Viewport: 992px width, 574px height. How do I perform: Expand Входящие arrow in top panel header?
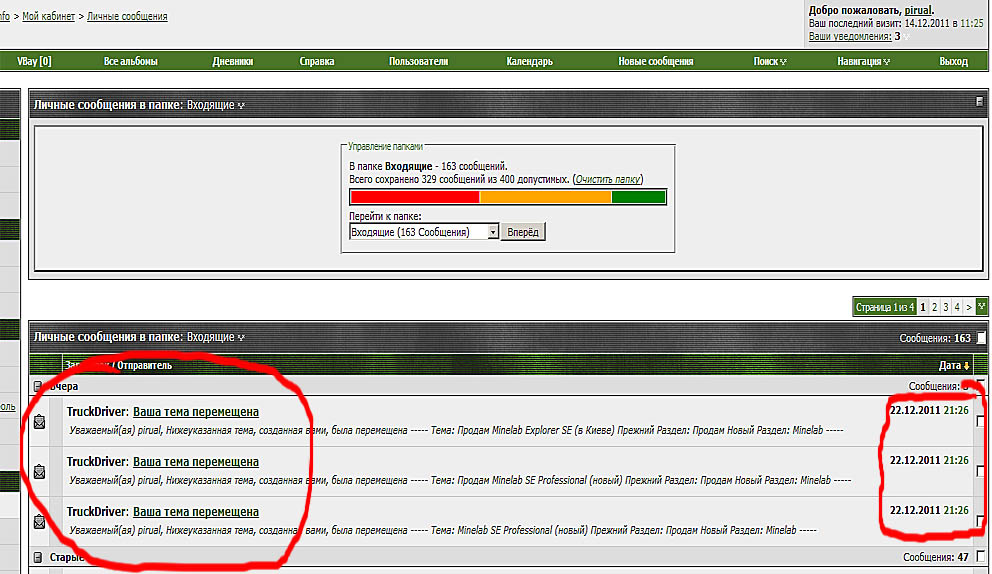tap(241, 106)
